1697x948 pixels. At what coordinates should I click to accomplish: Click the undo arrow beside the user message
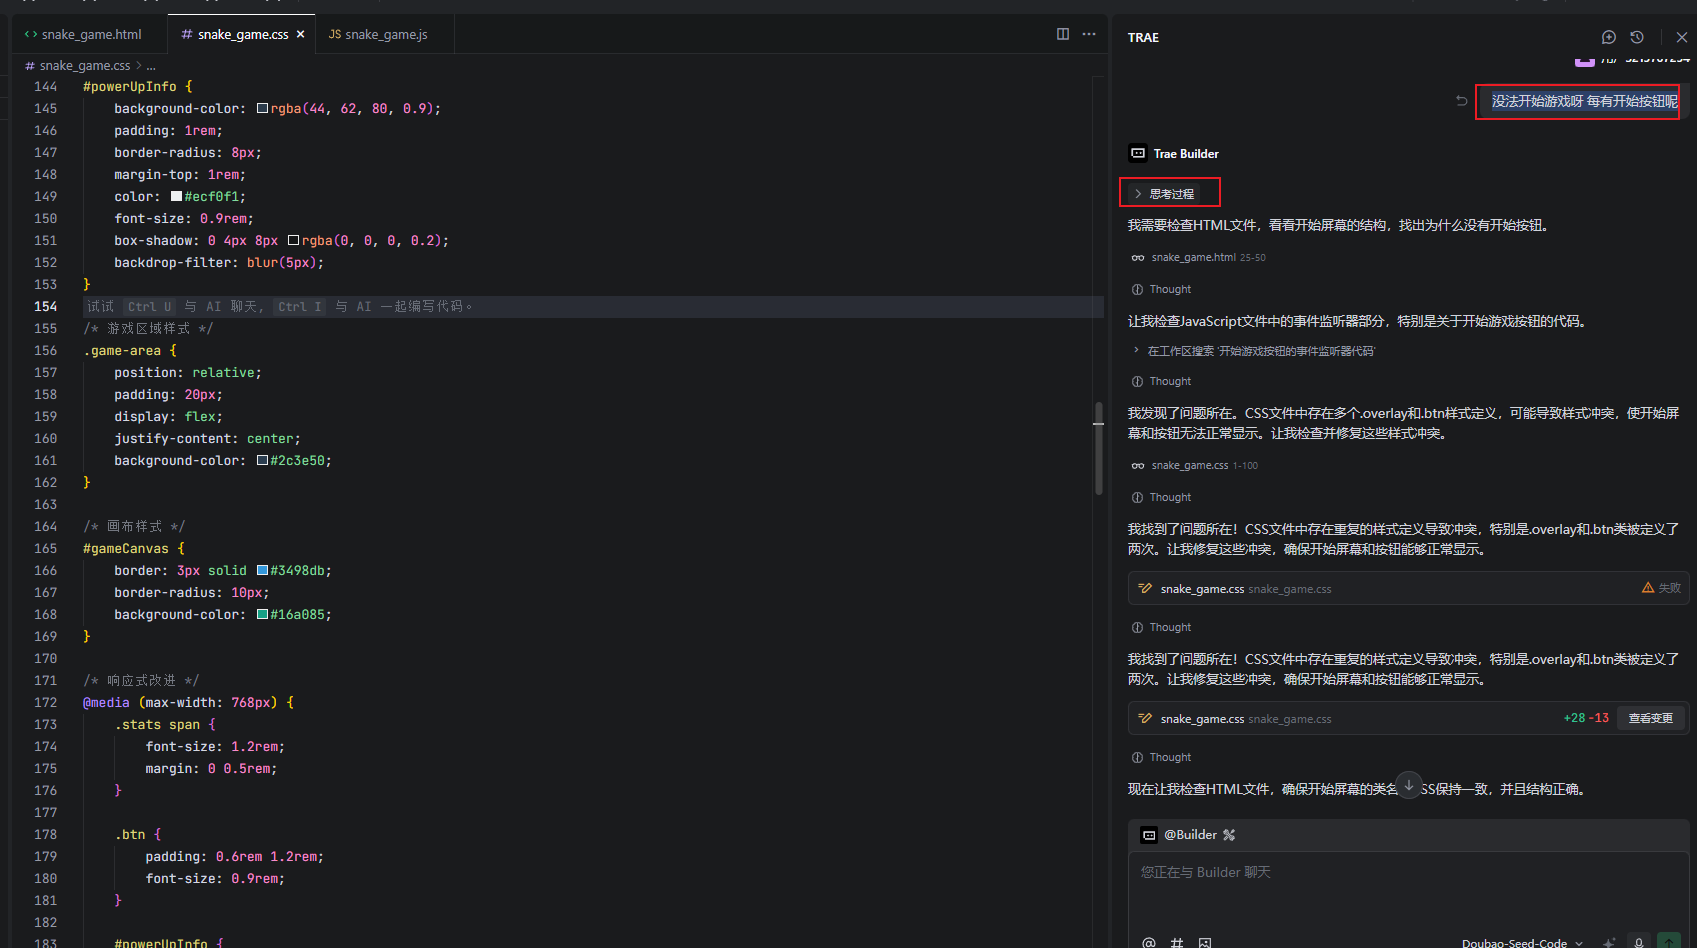coord(1461,101)
